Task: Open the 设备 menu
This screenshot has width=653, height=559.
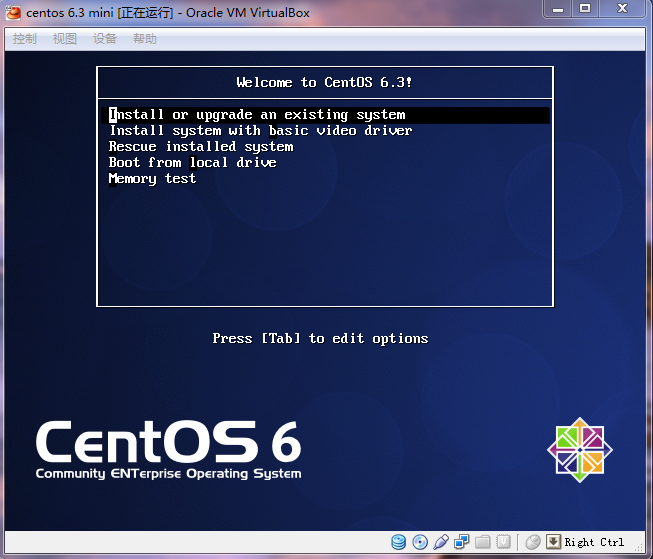Action: click(x=105, y=39)
